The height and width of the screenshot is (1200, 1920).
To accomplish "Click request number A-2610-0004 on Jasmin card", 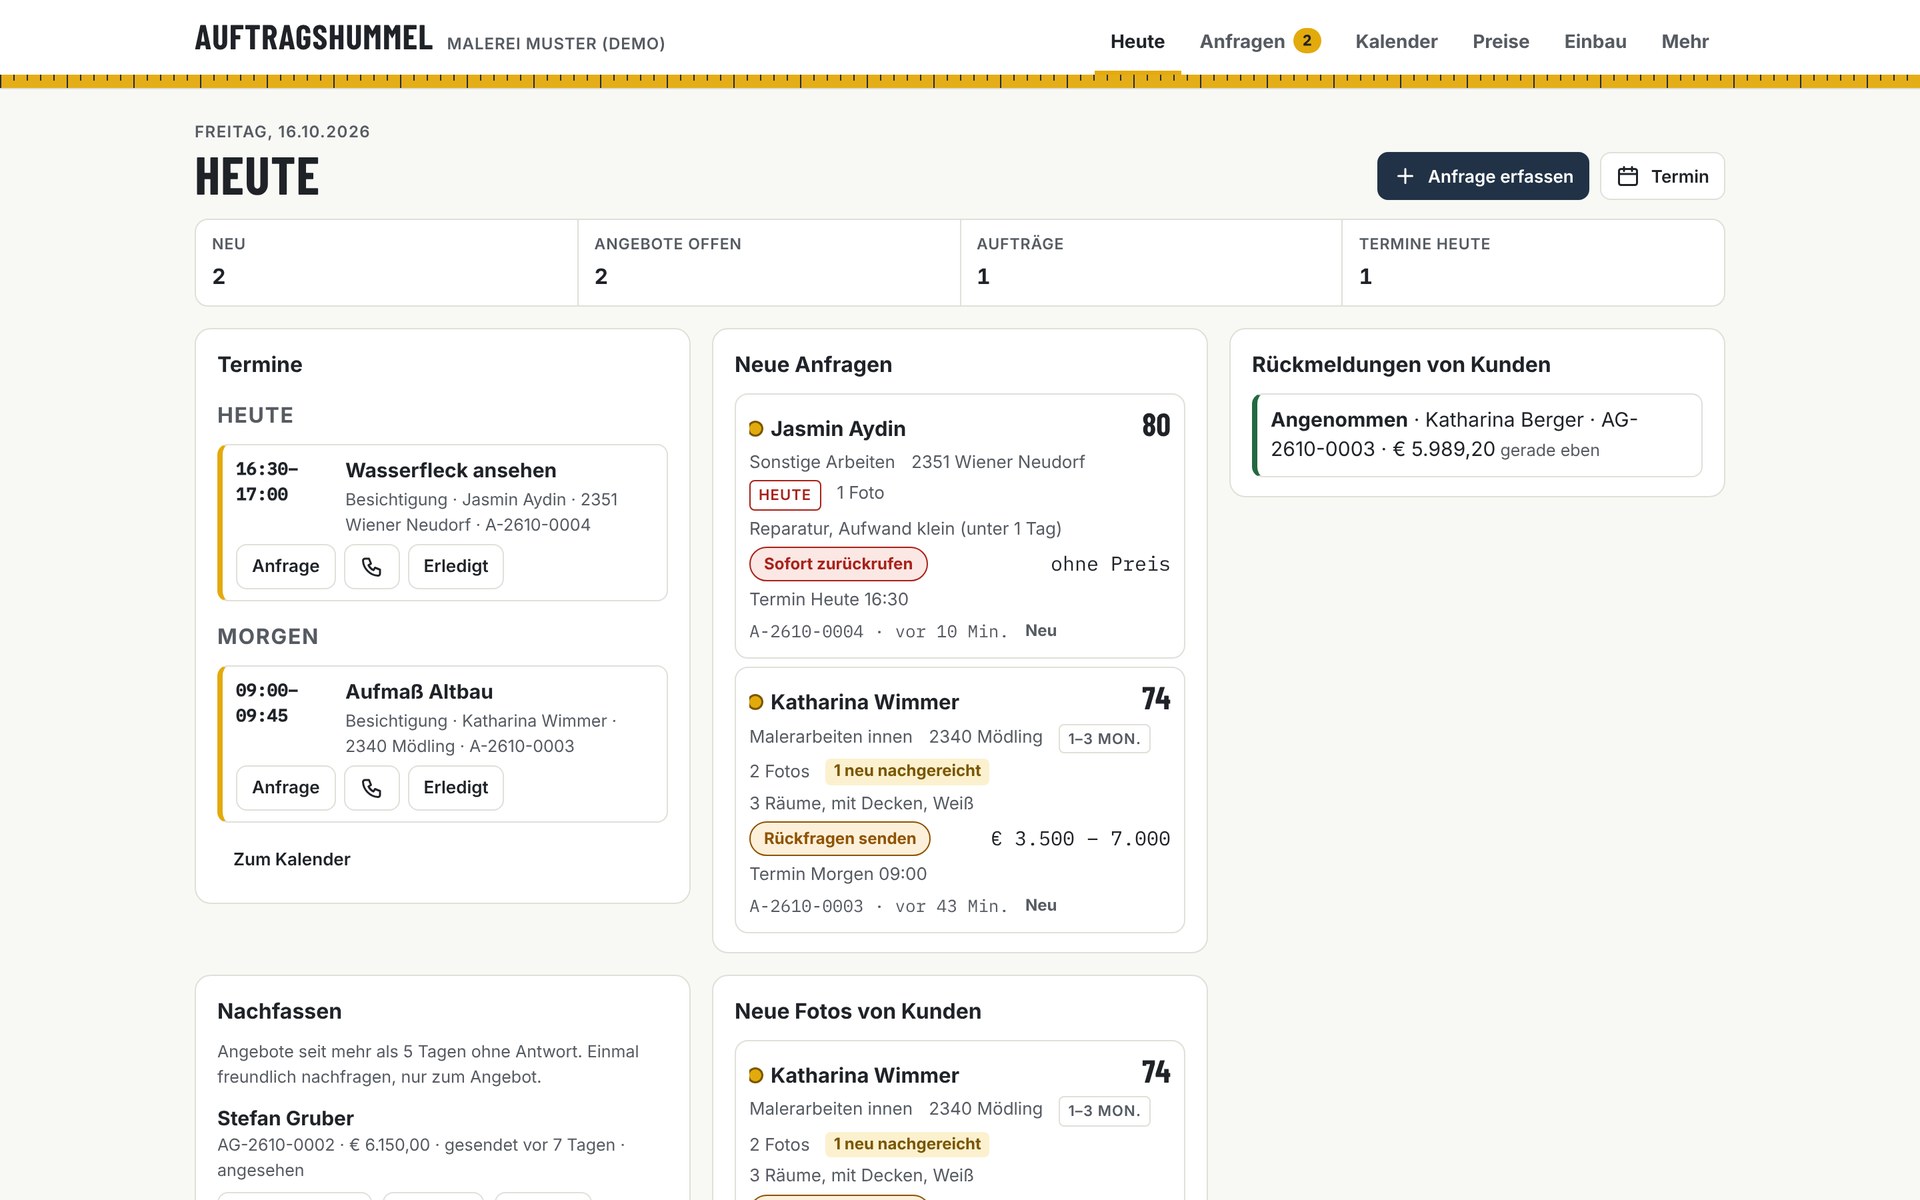I will [806, 632].
